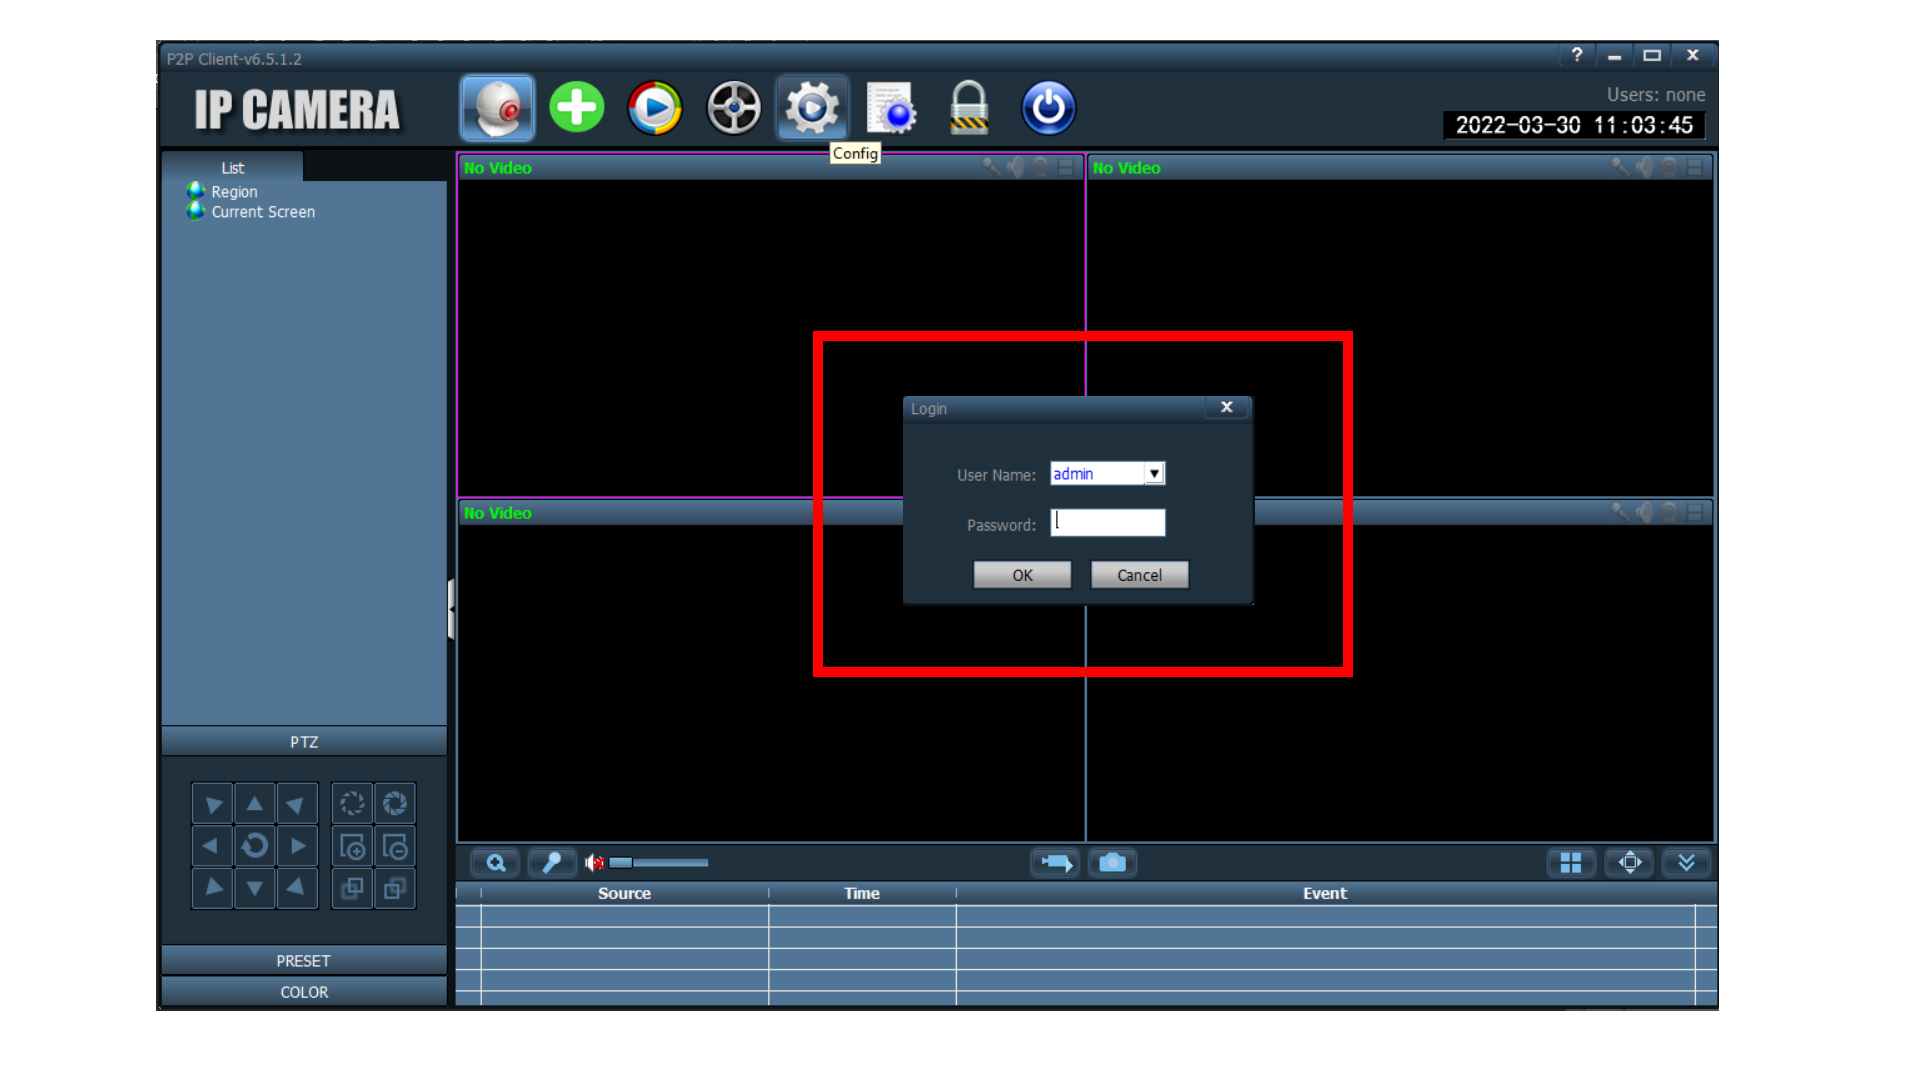
Task: Open the playback player toolbar icon
Action: [x=655, y=108]
